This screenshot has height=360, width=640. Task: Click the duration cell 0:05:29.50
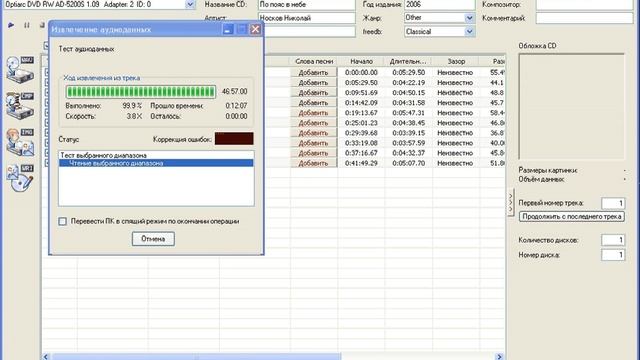[x=409, y=72]
